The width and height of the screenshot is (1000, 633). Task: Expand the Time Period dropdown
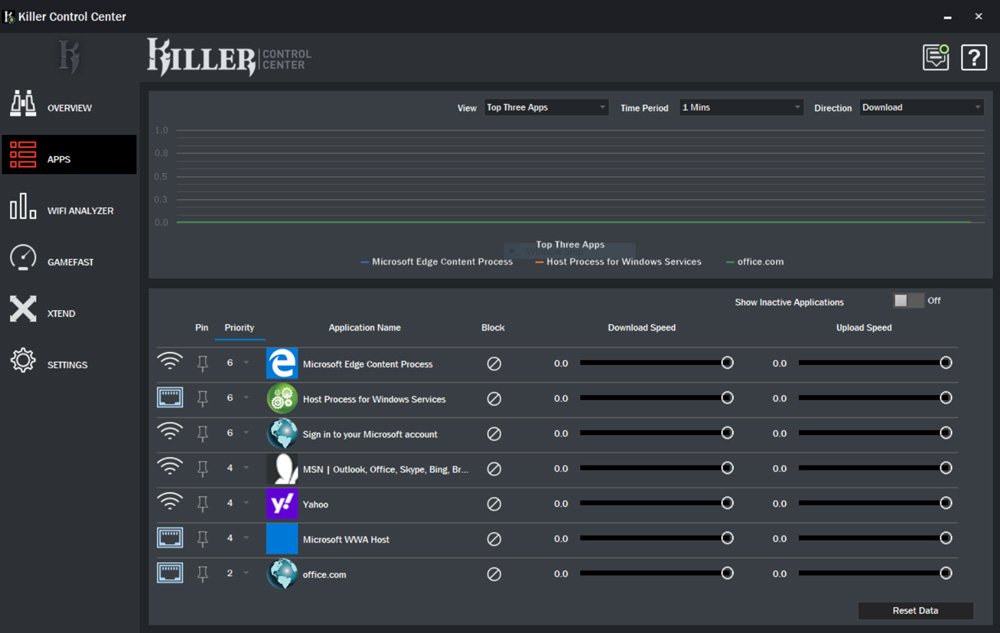pos(740,108)
